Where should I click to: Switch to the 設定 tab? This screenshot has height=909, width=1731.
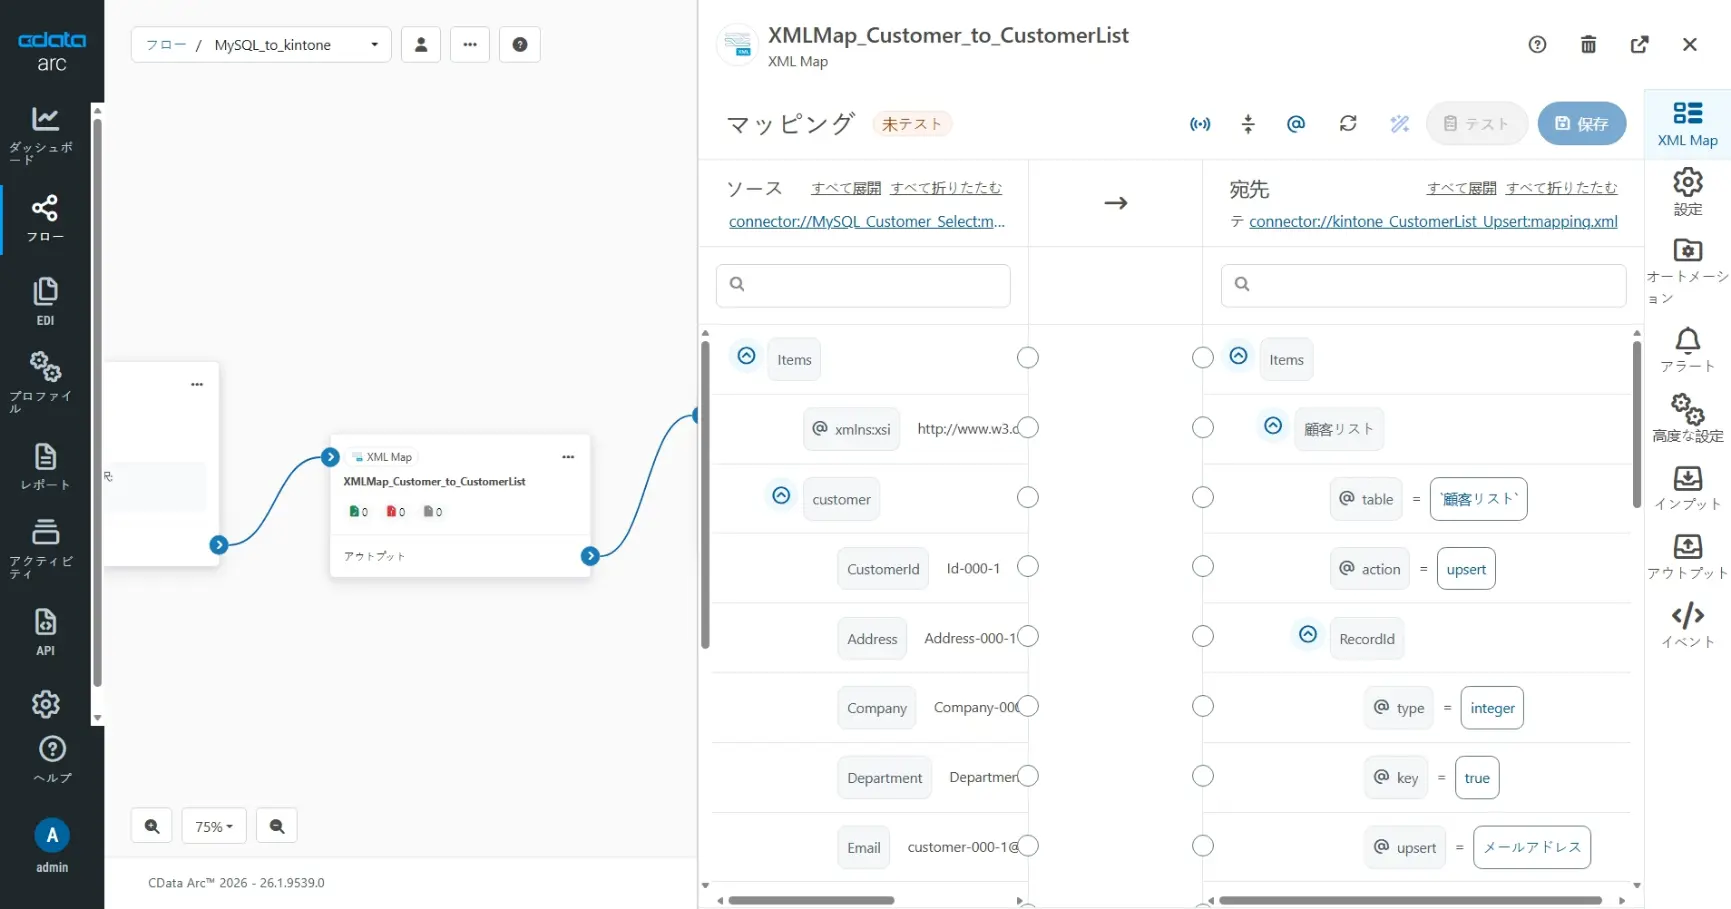click(x=1688, y=192)
